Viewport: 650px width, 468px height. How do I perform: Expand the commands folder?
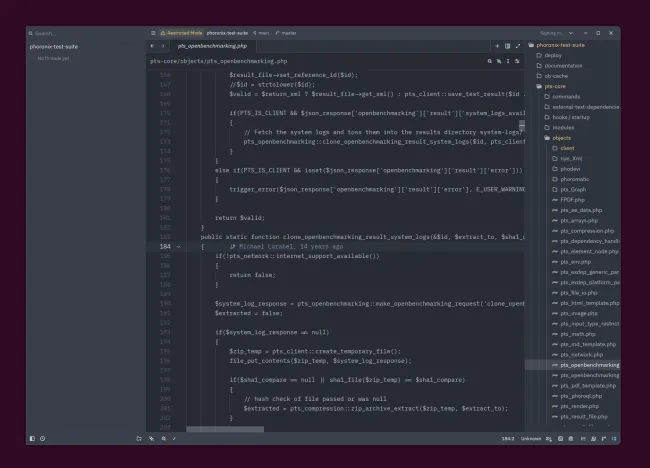tap(562, 97)
